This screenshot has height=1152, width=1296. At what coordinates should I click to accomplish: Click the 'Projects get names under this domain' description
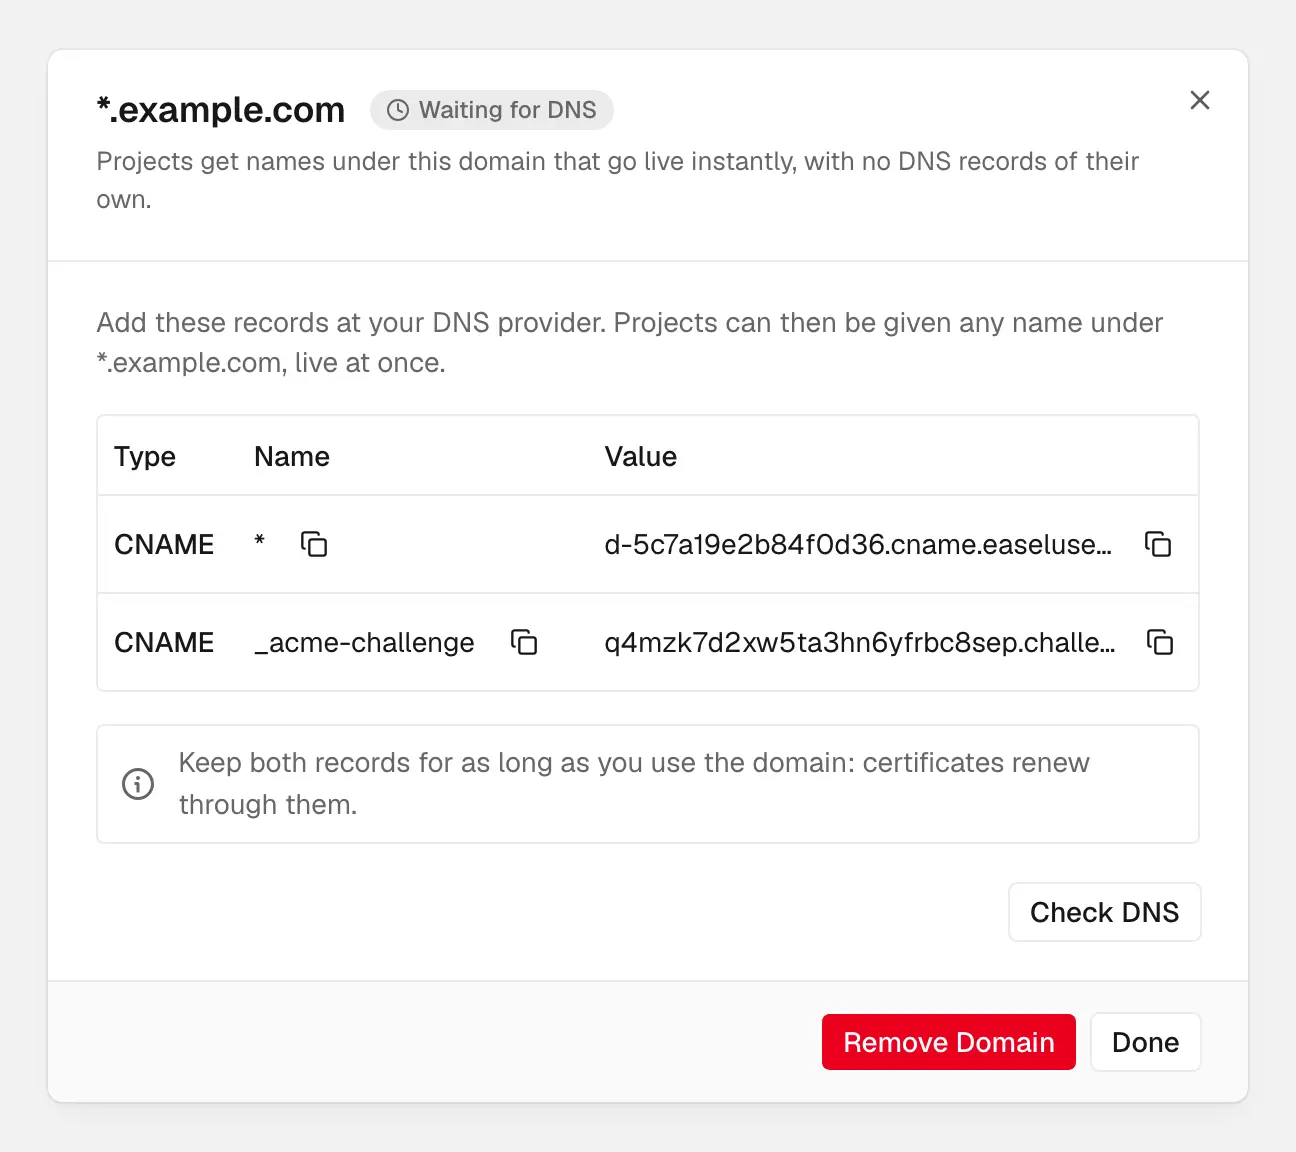click(x=618, y=180)
